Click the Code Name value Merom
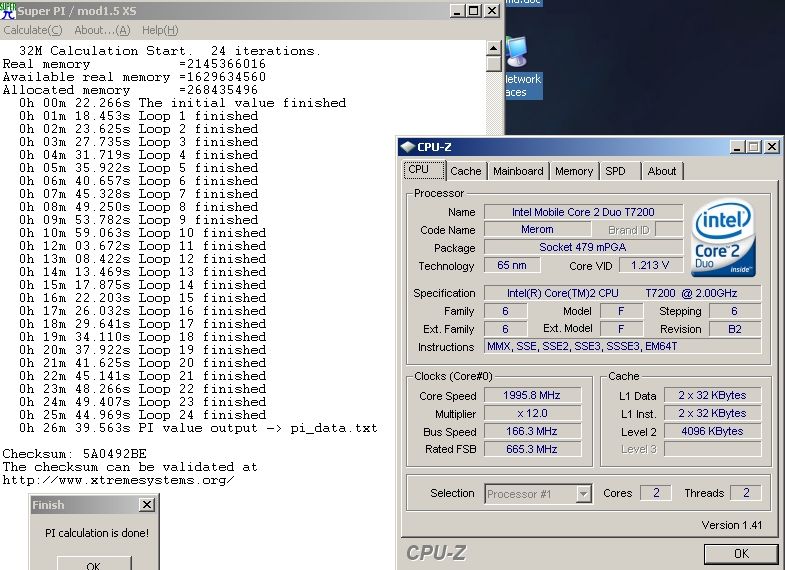This screenshot has height=570, width=785. (537, 229)
